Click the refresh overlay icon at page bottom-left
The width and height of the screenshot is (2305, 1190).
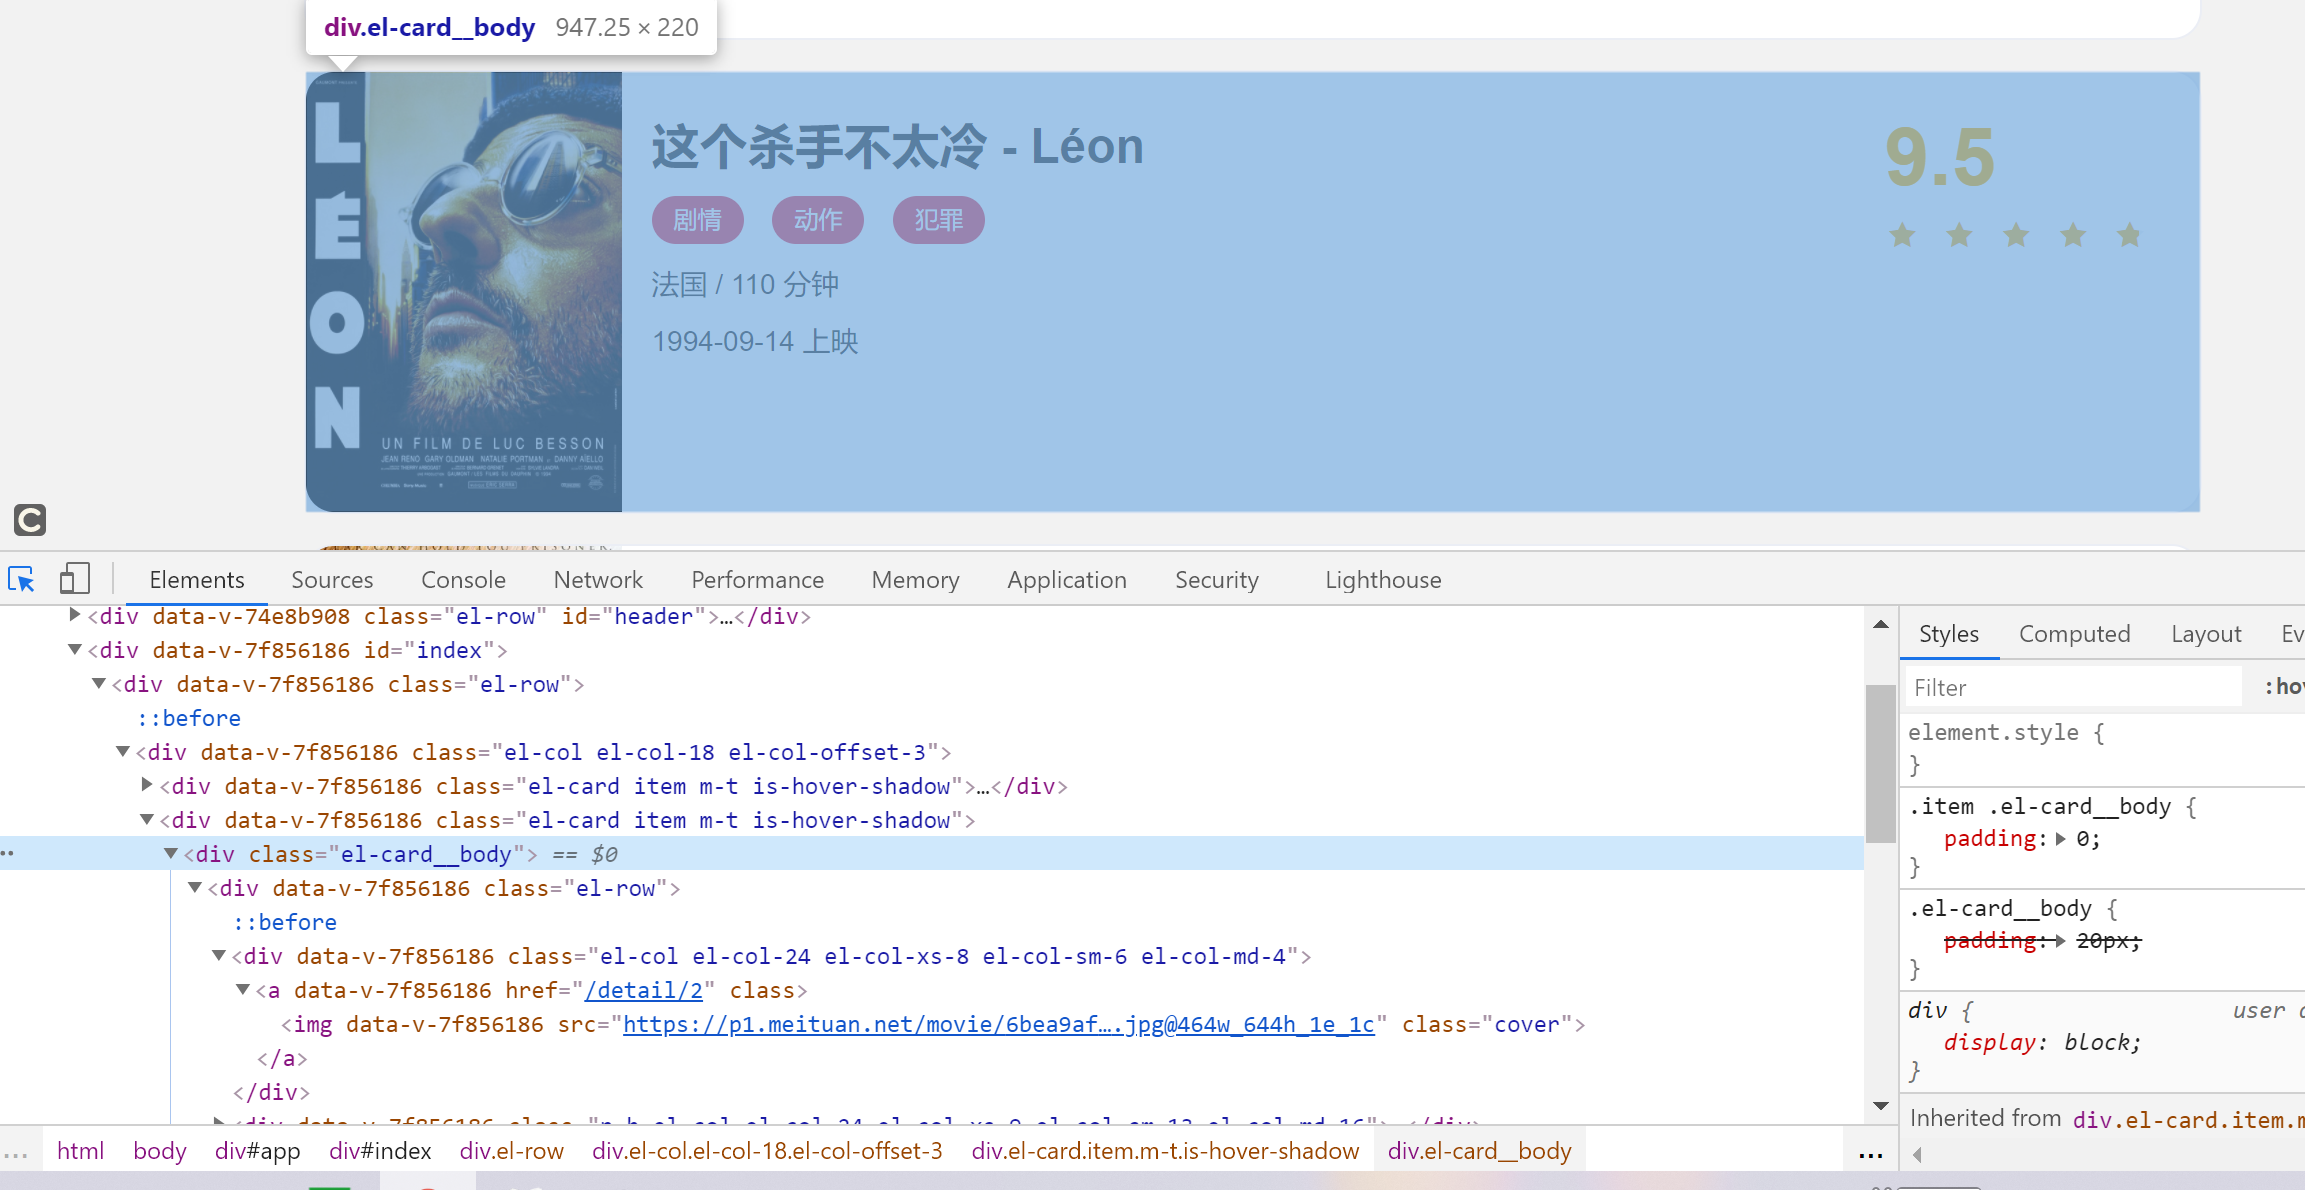(30, 520)
